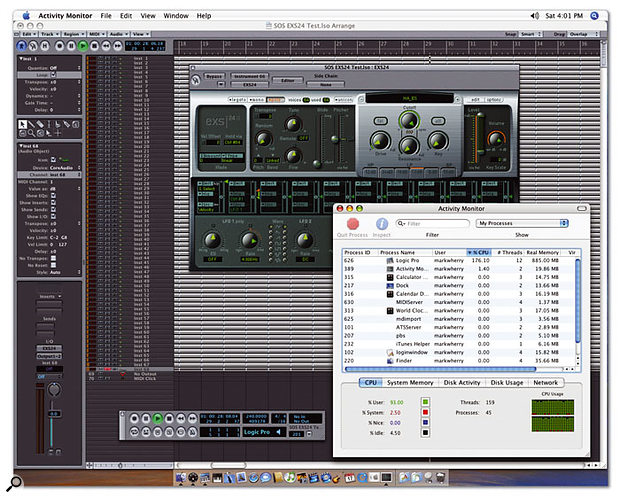Open the Region local menu
This screenshot has width=620, height=498.
(x=73, y=34)
